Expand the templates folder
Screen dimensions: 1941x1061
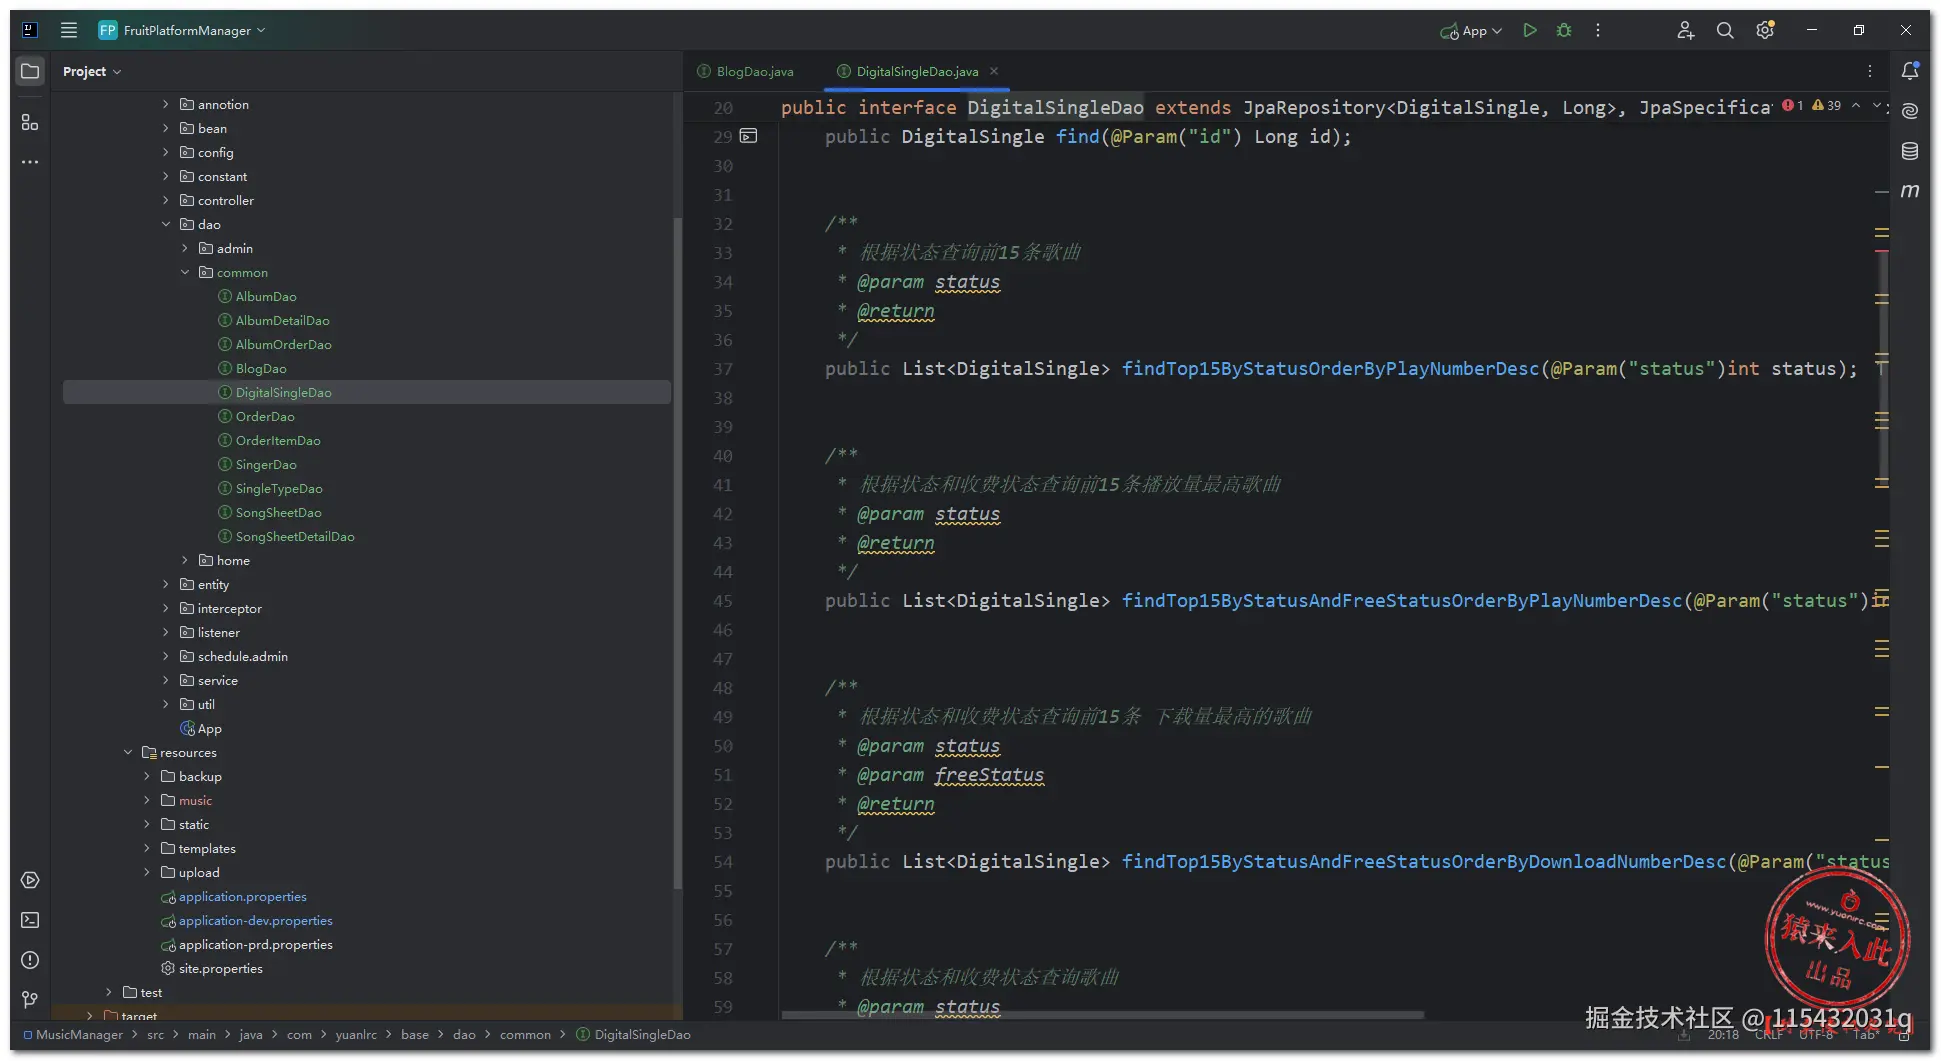point(147,848)
